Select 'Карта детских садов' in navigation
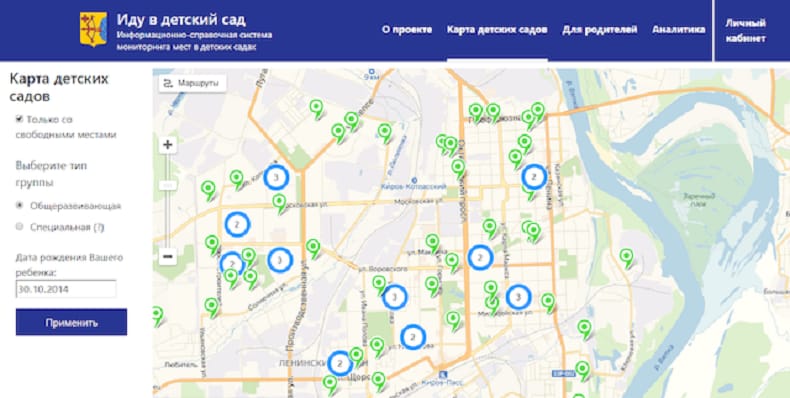 click(497, 30)
